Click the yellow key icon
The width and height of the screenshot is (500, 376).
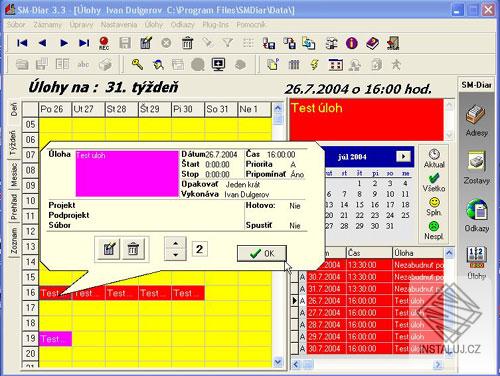pyautogui.click(x=137, y=64)
